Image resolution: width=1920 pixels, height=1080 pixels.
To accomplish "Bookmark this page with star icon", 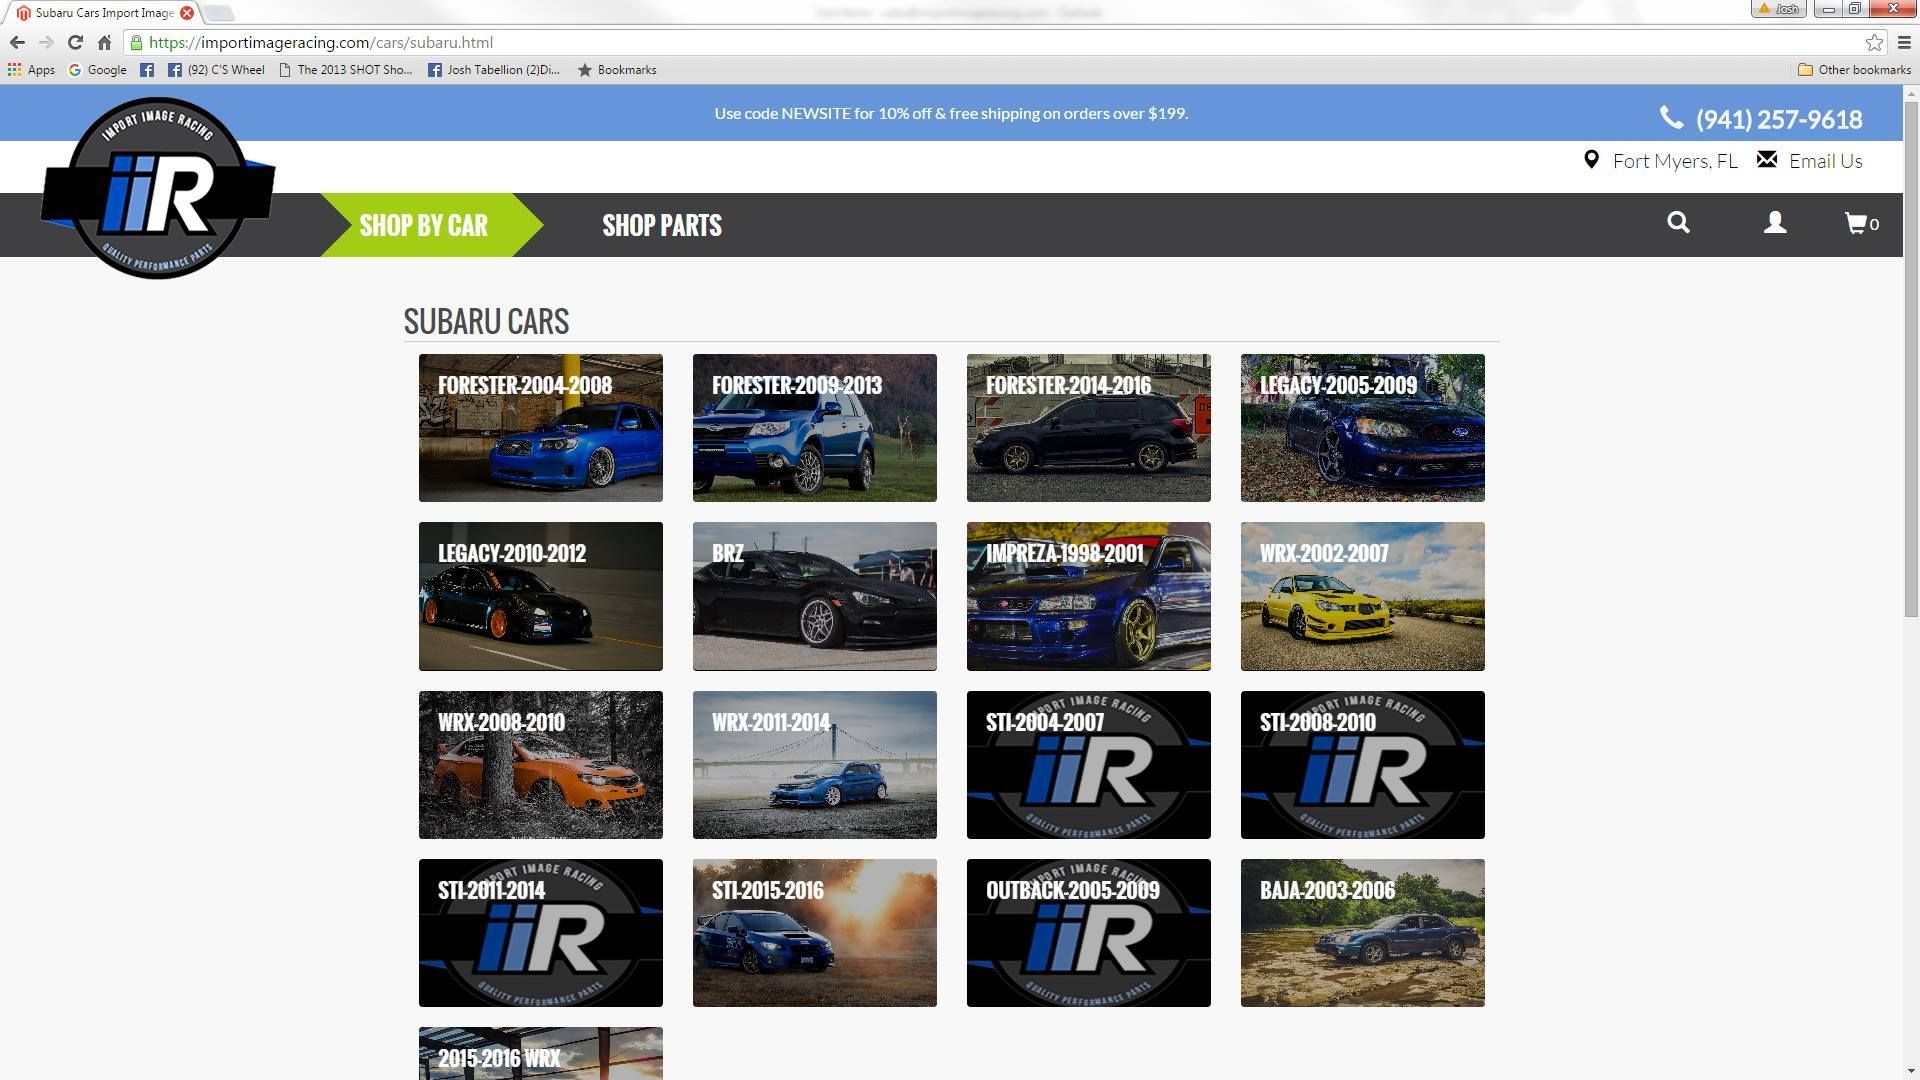I will 1874,42.
